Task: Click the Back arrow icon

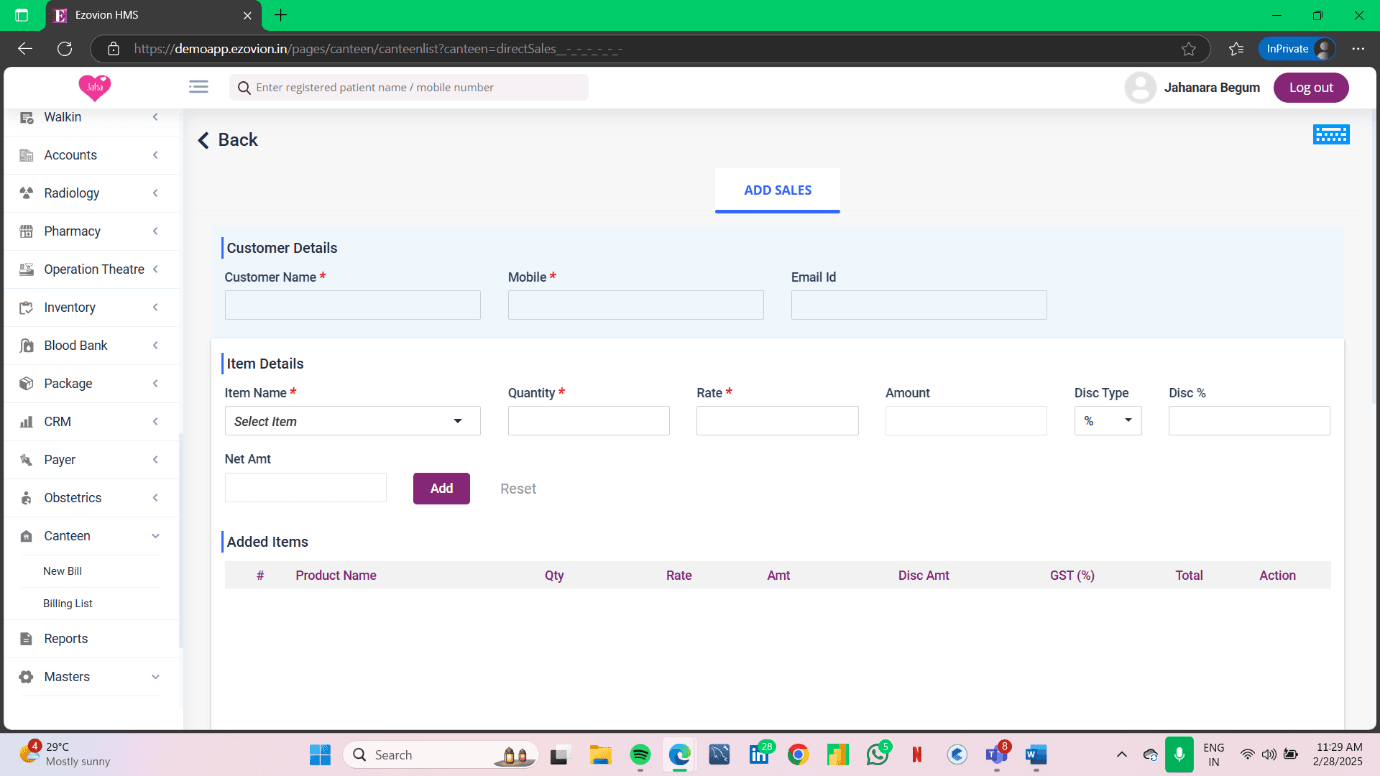Action: [204, 141]
